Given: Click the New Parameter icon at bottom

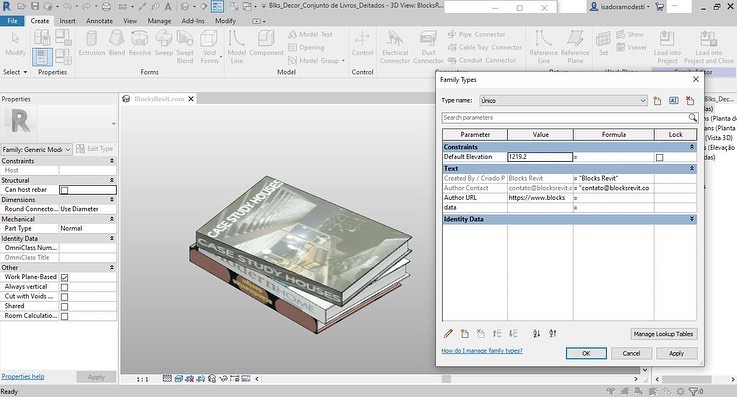Looking at the screenshot, I should point(464,334).
